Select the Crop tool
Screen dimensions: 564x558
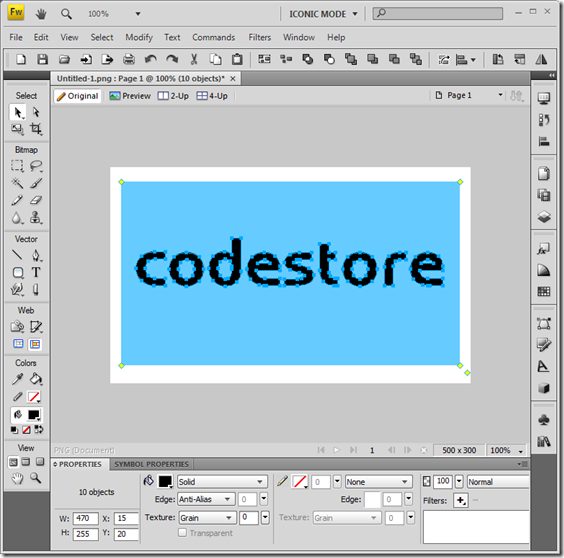[x=36, y=129]
